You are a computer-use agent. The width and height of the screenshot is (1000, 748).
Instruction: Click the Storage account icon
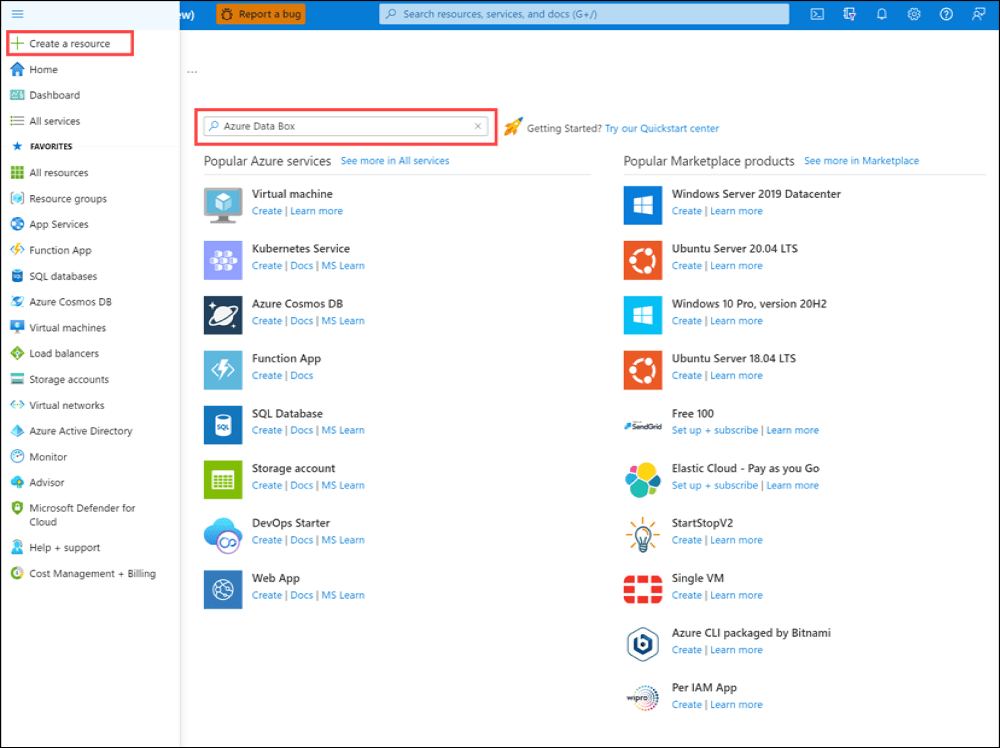(222, 479)
